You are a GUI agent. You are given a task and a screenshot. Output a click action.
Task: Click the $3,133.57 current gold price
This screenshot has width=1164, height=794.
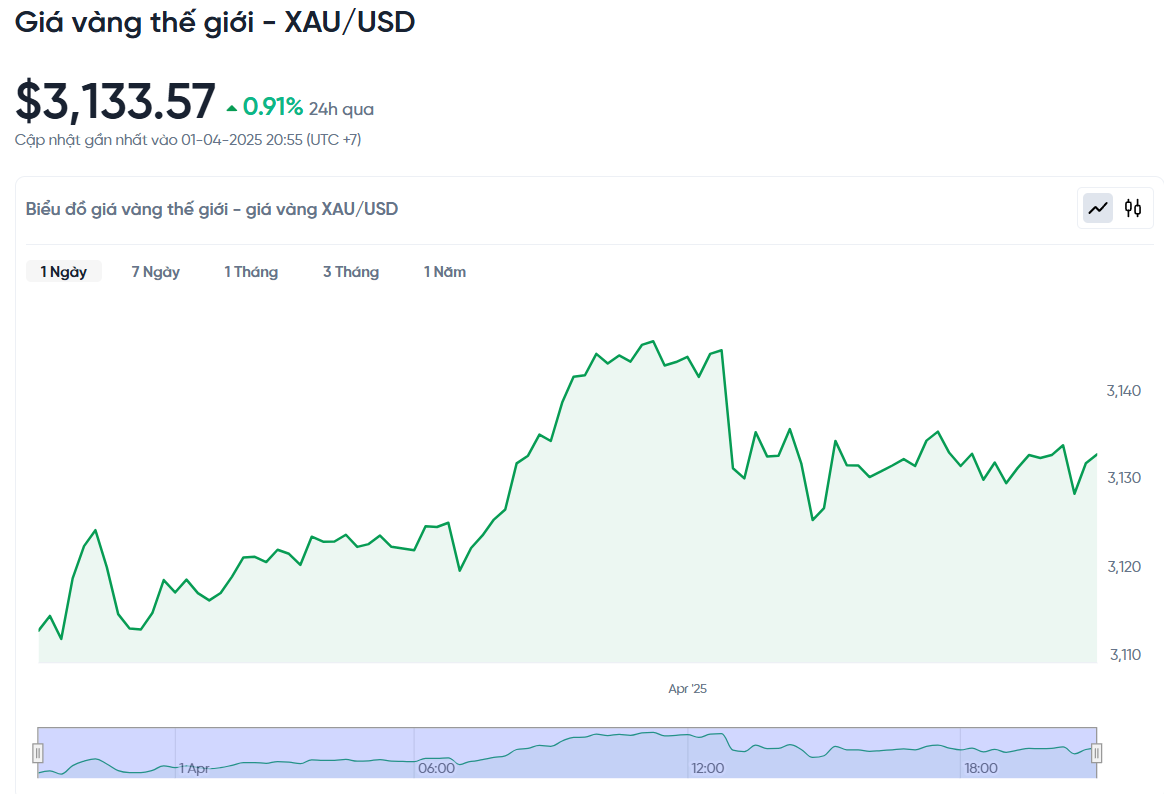coord(116,102)
